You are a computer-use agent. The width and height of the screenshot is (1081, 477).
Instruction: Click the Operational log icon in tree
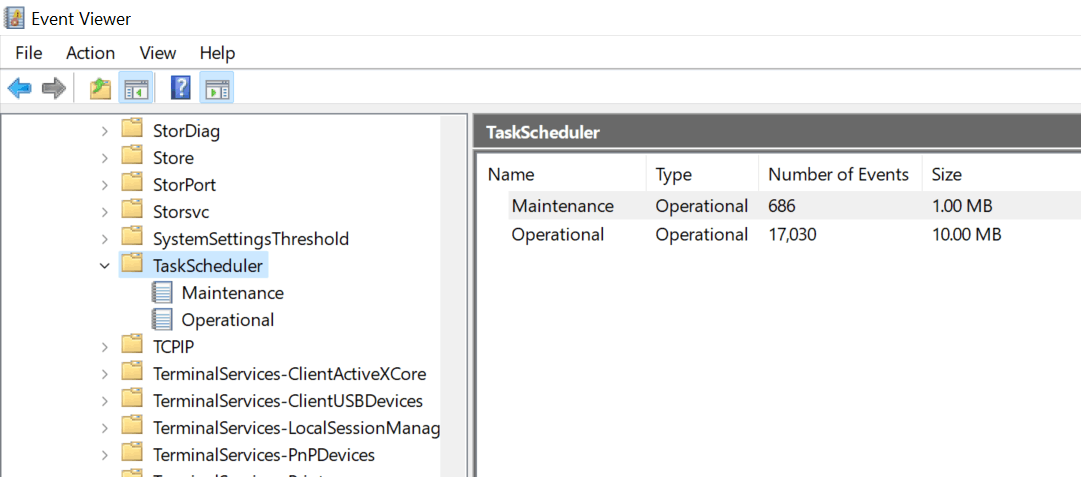click(x=161, y=319)
